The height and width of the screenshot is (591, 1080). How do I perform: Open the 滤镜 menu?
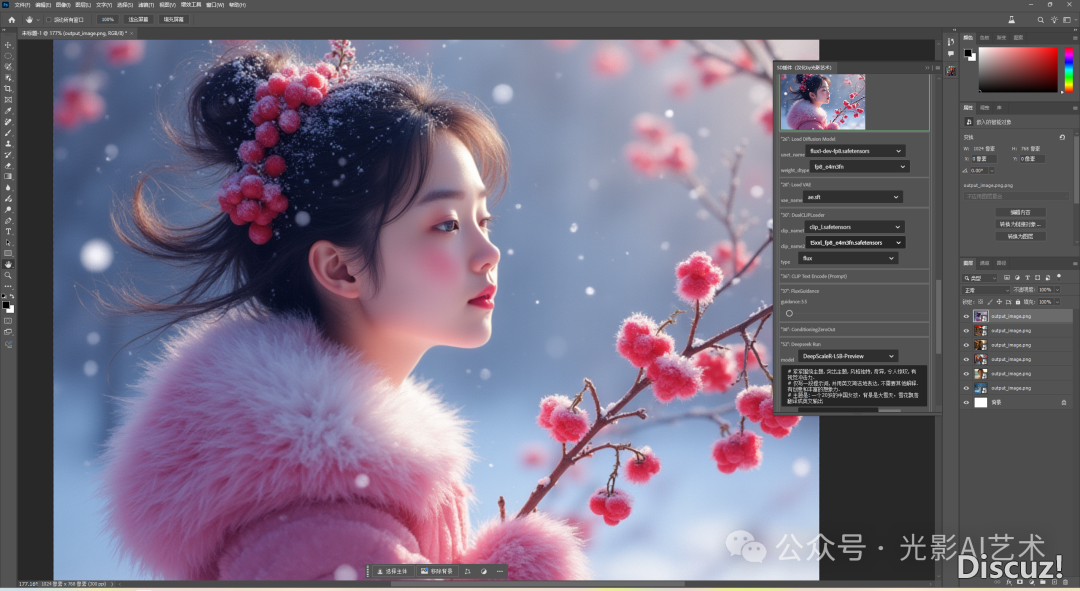coord(145,5)
